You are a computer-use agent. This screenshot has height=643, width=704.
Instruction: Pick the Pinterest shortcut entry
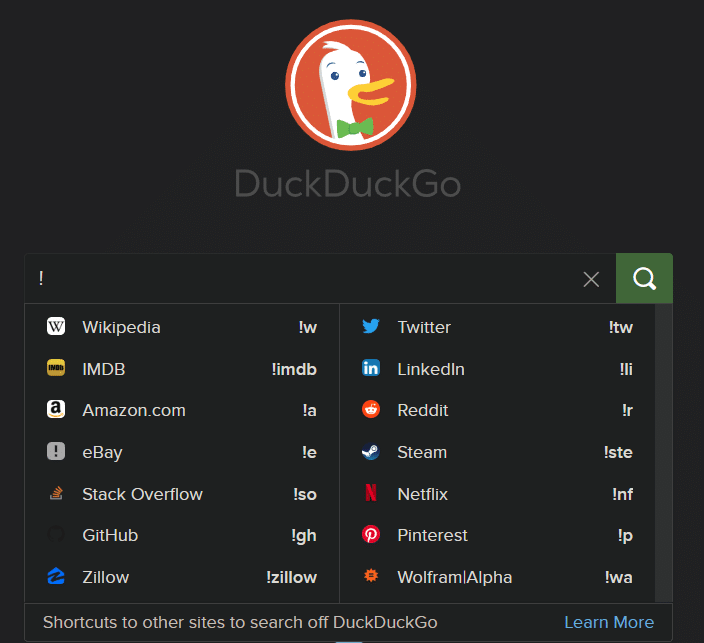497,535
